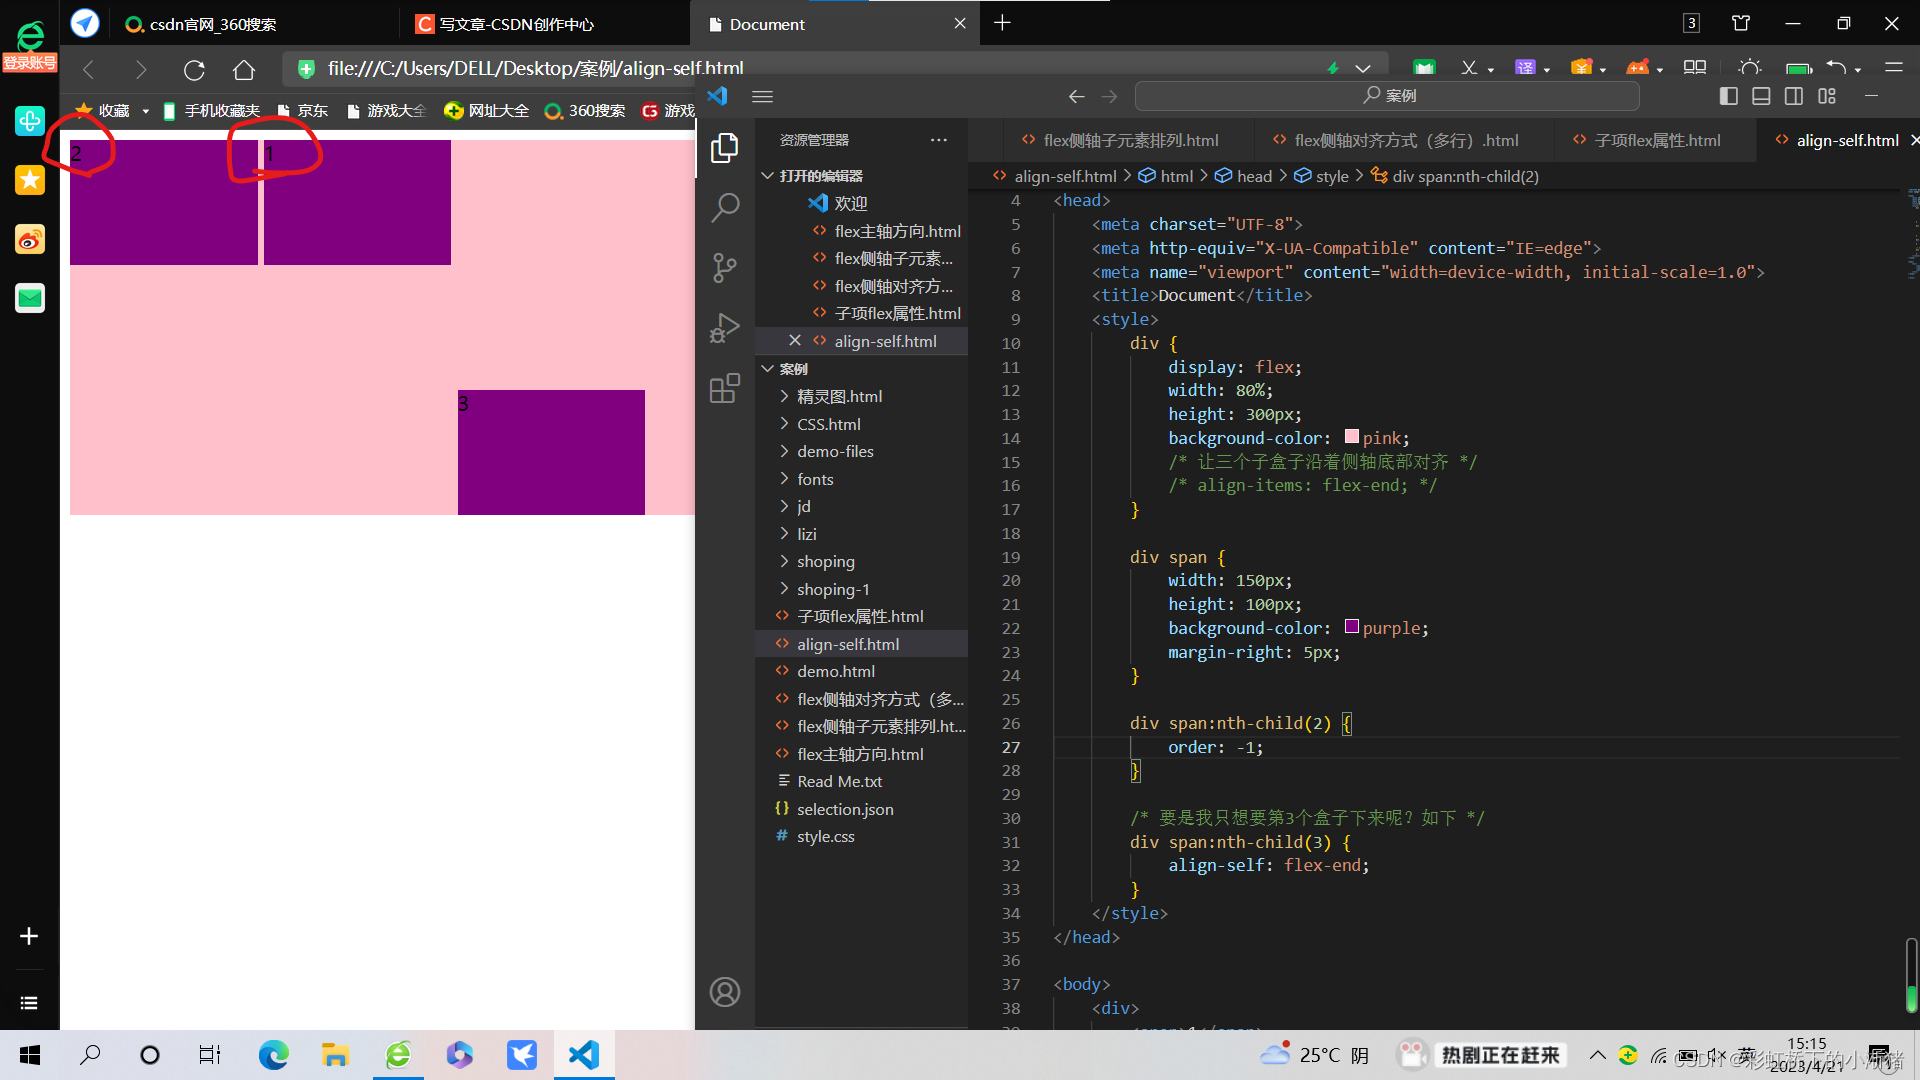Click the browser refresh button
Image resolution: width=1920 pixels, height=1080 pixels.
(x=194, y=70)
